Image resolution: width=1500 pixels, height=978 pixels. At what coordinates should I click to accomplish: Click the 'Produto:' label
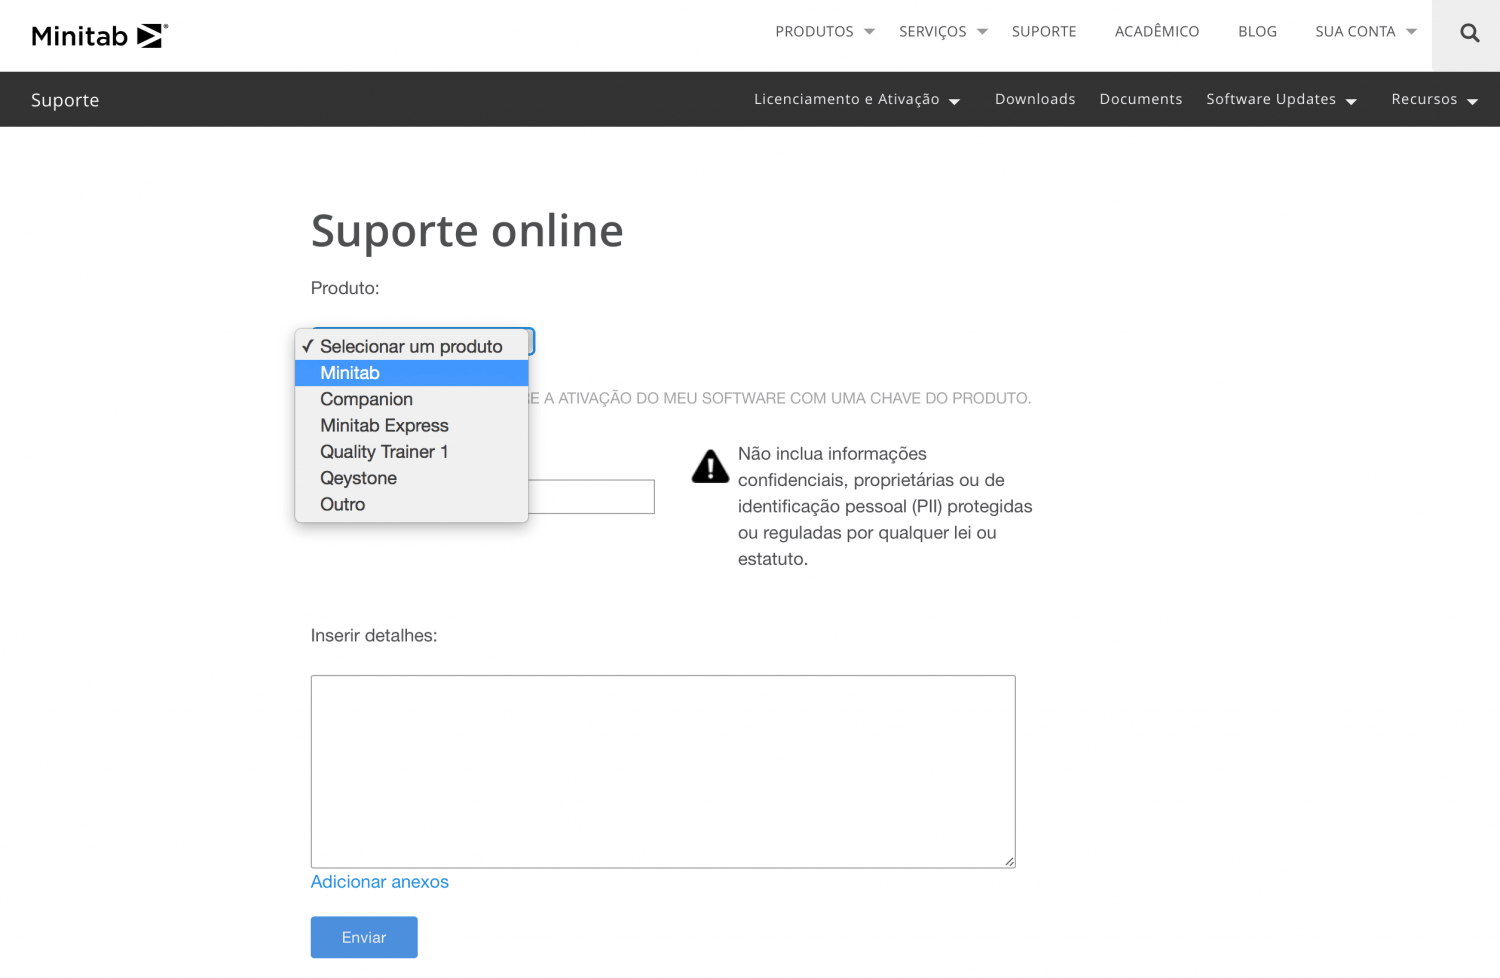345,288
